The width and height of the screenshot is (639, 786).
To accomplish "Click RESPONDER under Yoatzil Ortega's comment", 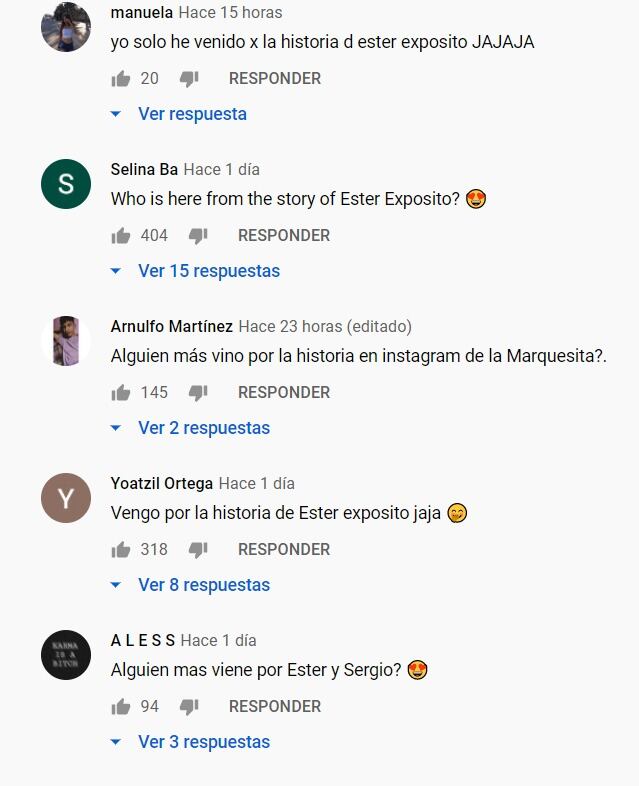I will pyautogui.click(x=284, y=549).
